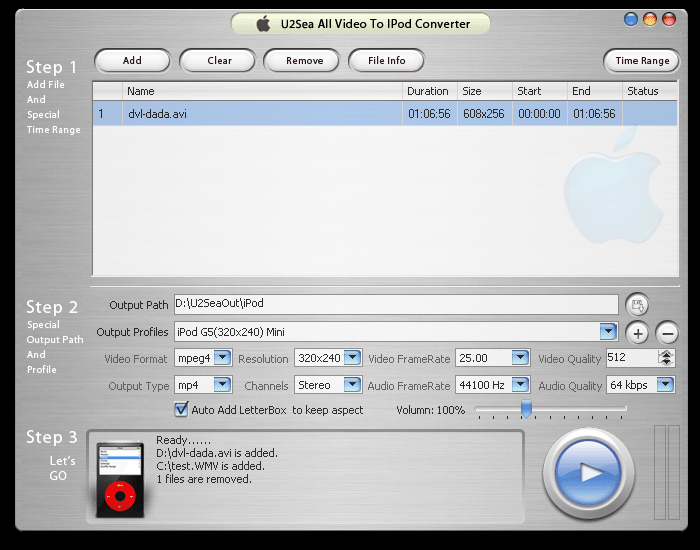Click the Duration column header
The width and height of the screenshot is (700, 550).
tap(430, 91)
